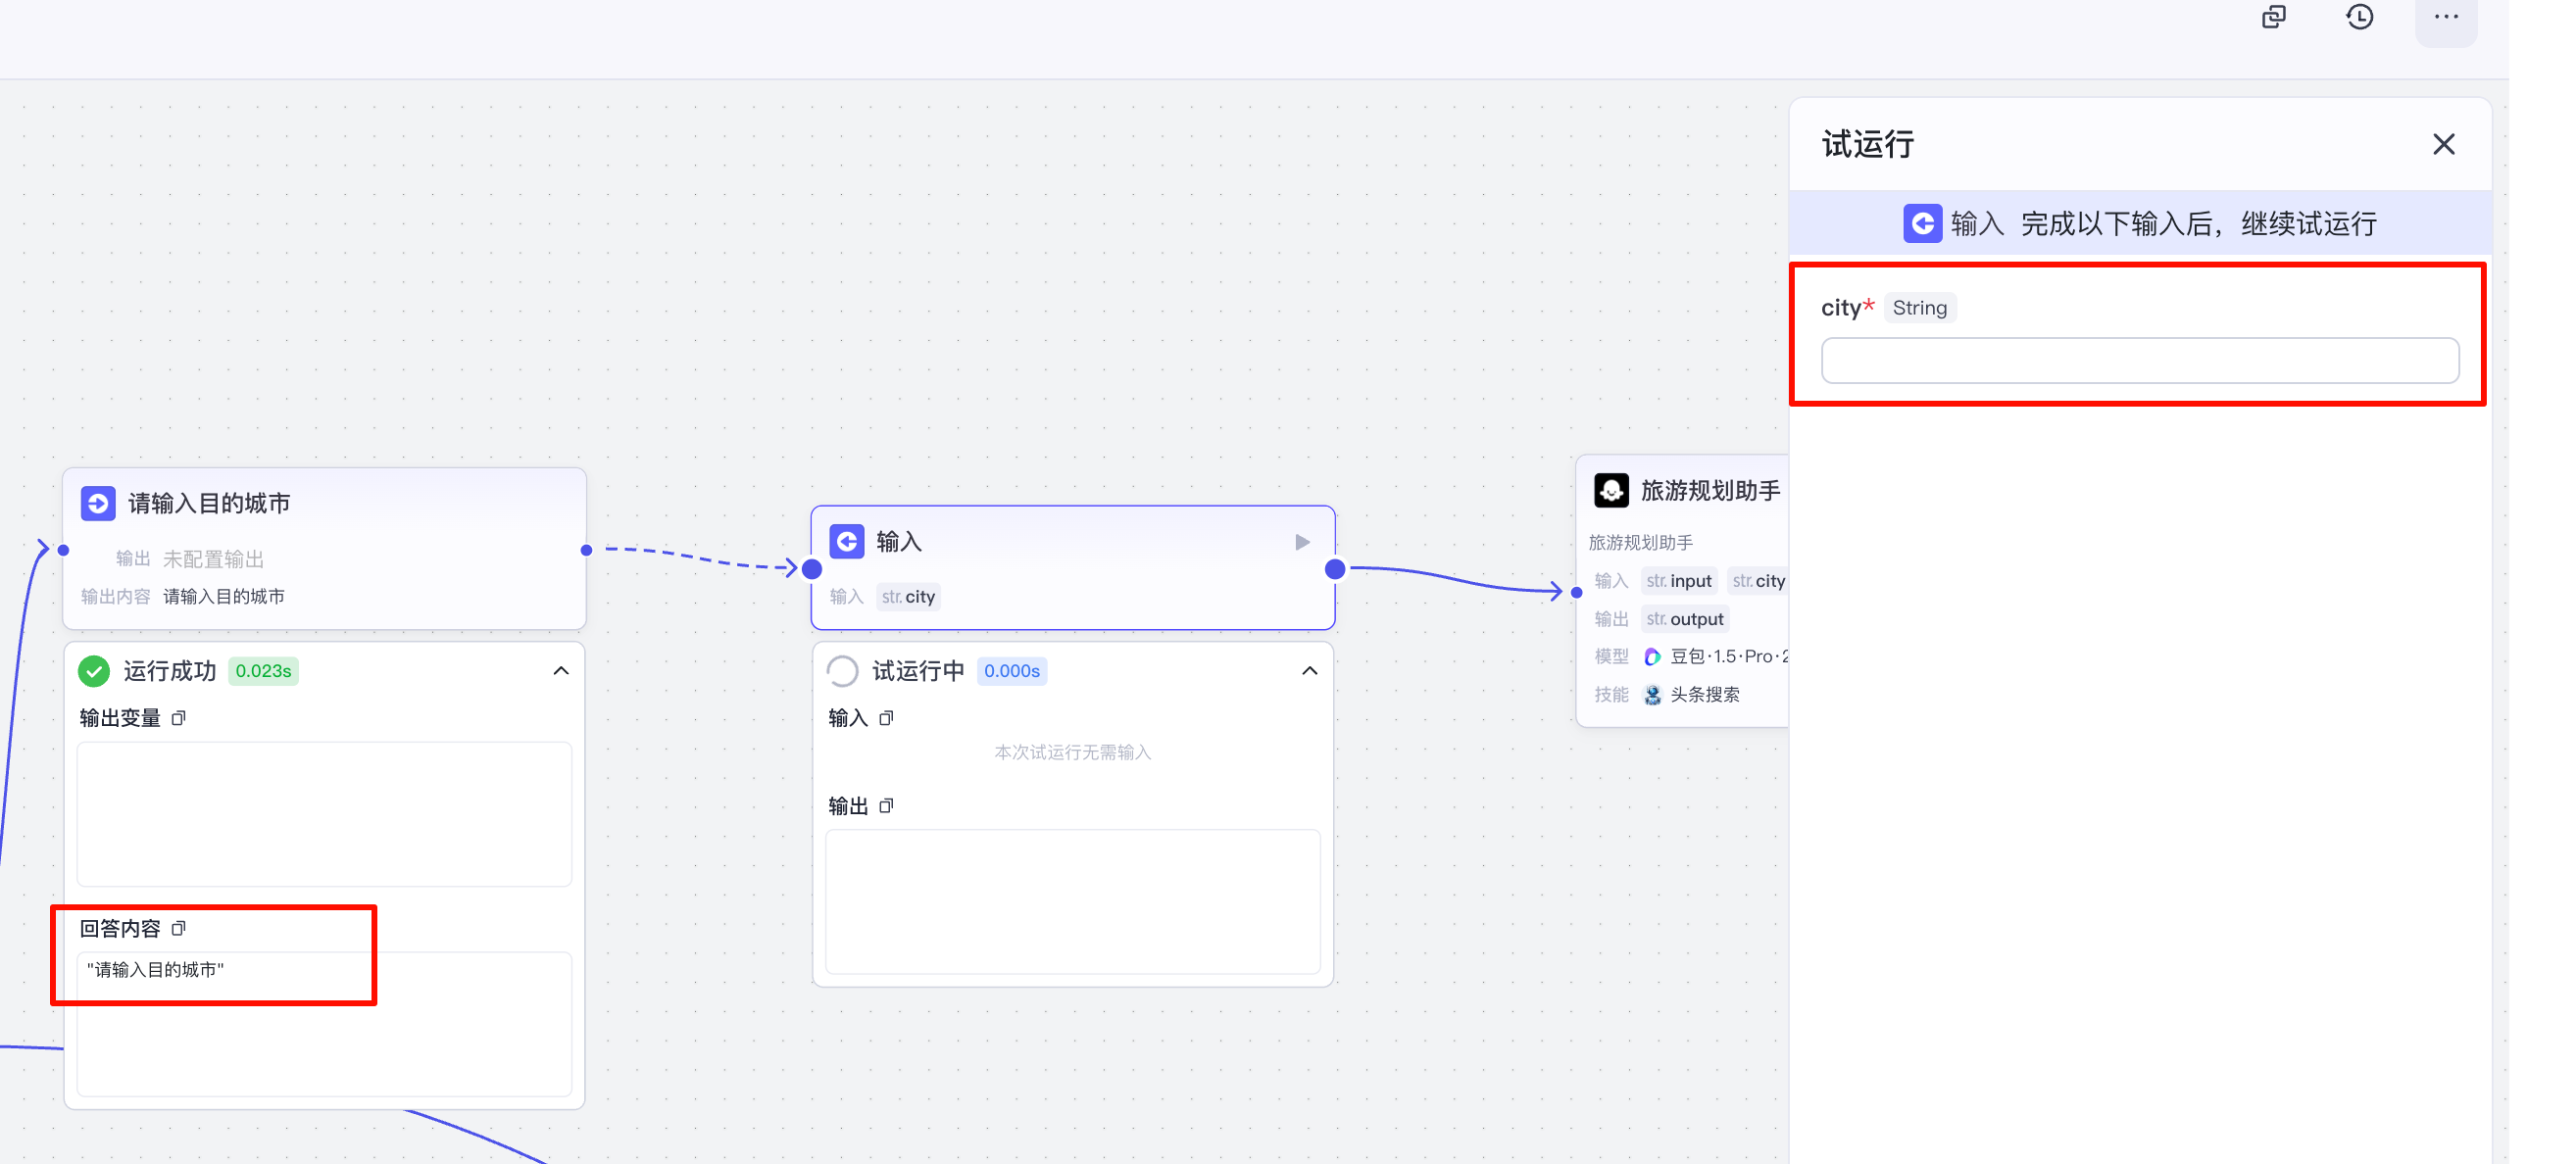Click the copy icon beside 输出 in the run results
The height and width of the screenshot is (1164, 2576).
point(886,806)
